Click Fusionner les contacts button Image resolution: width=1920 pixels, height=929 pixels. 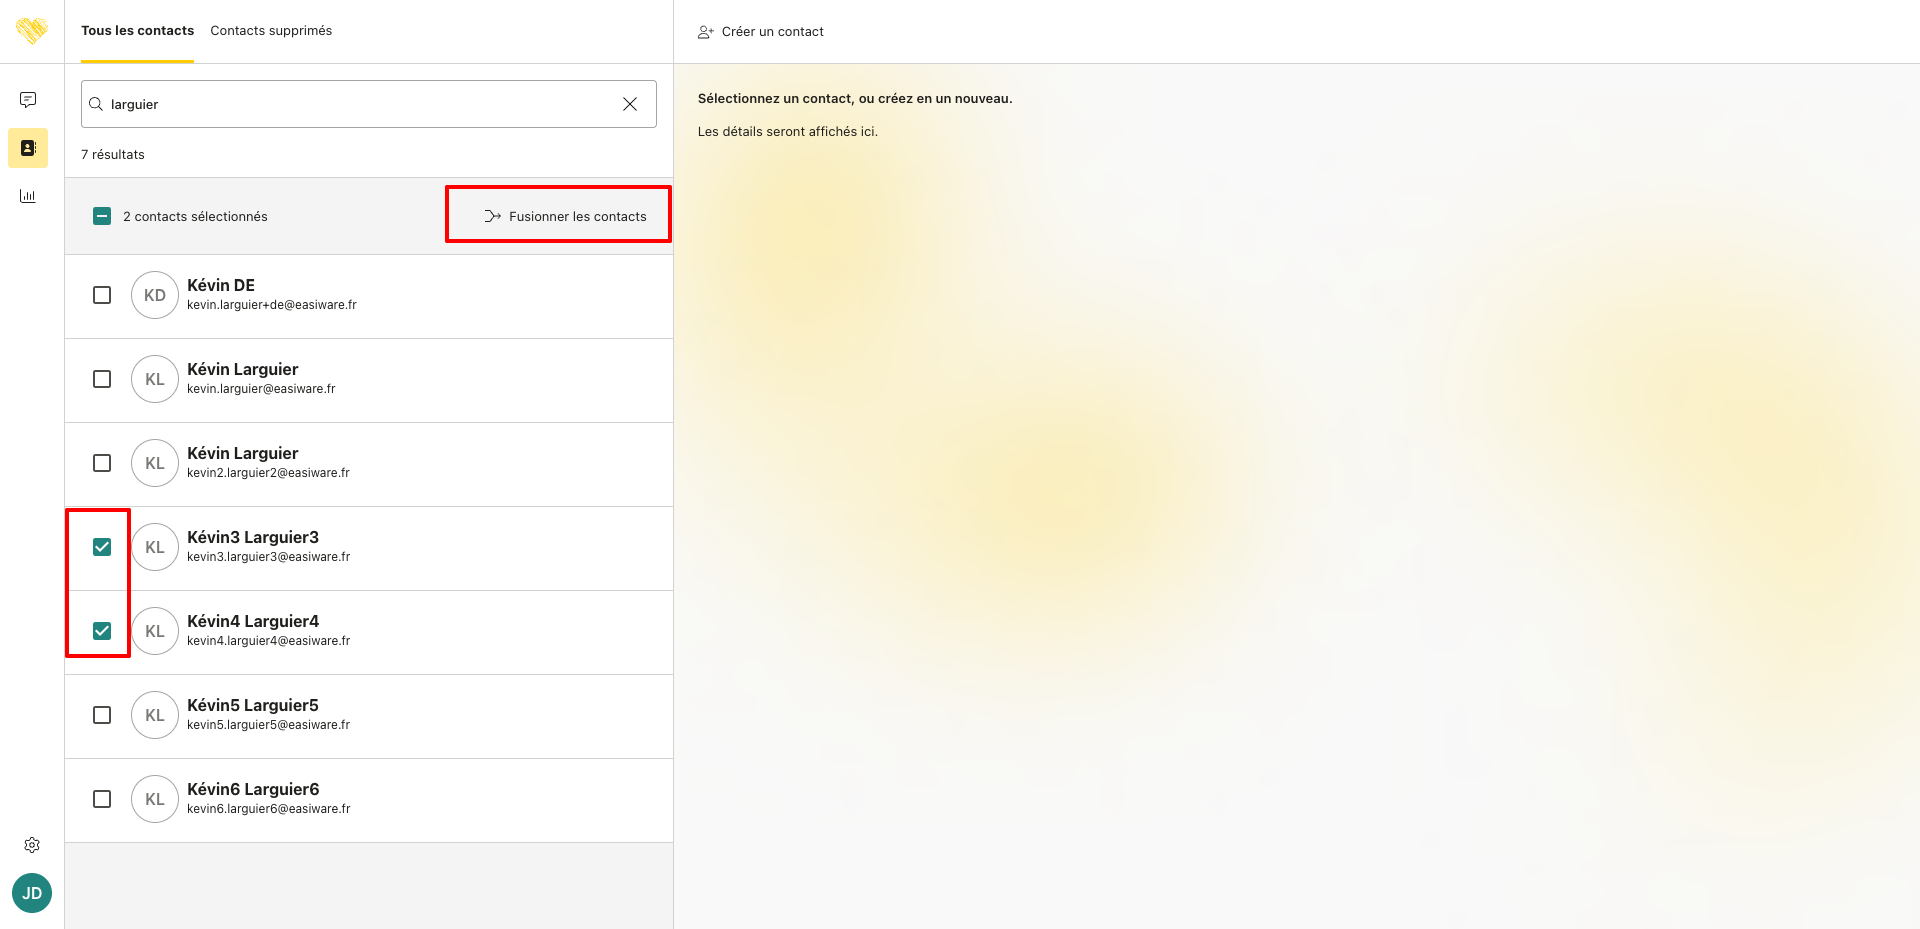tap(565, 216)
